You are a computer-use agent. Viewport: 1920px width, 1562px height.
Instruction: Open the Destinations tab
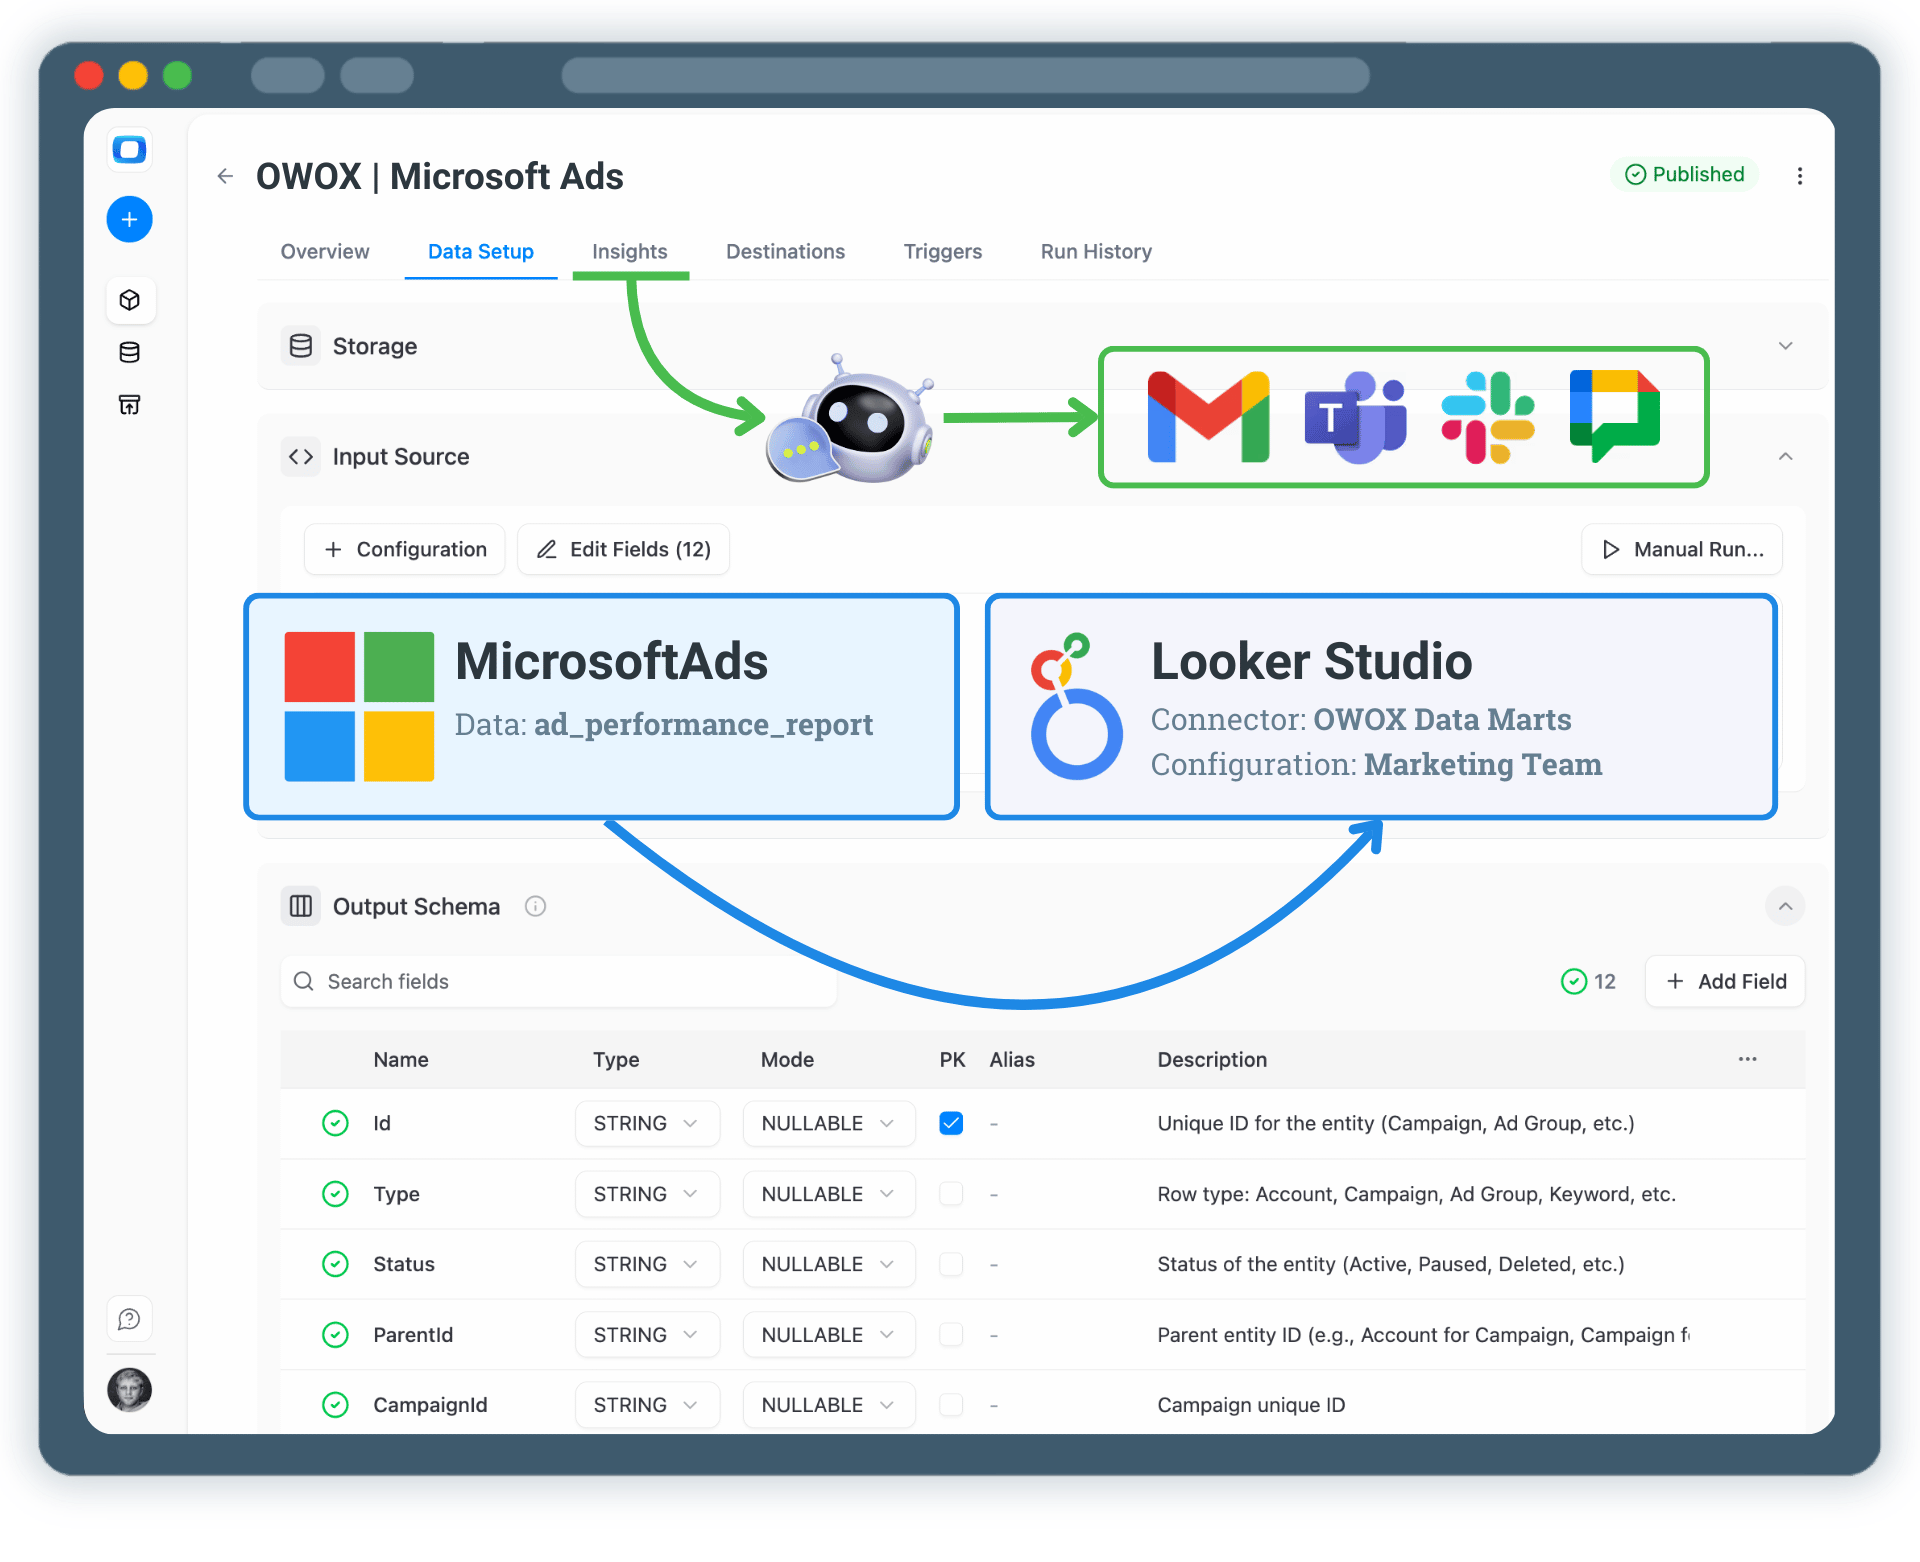tap(785, 252)
